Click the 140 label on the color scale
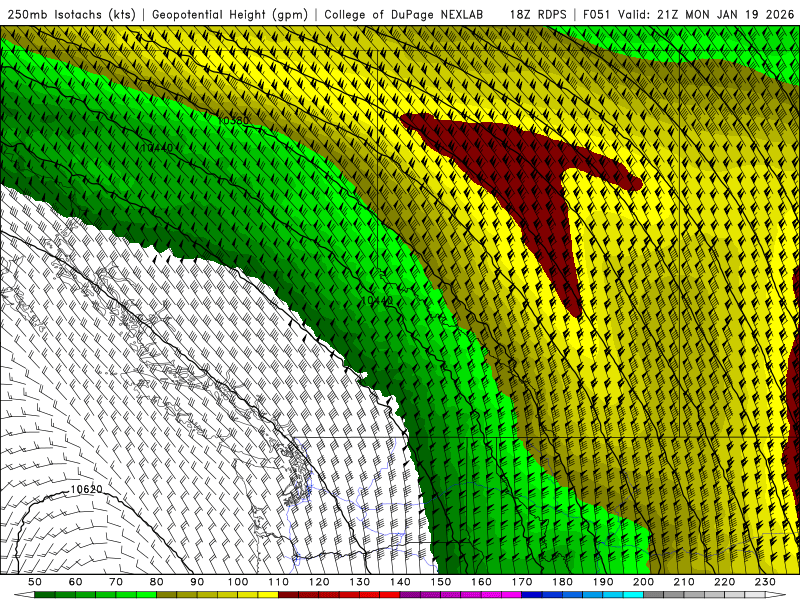This screenshot has width=800, height=600. click(x=400, y=582)
